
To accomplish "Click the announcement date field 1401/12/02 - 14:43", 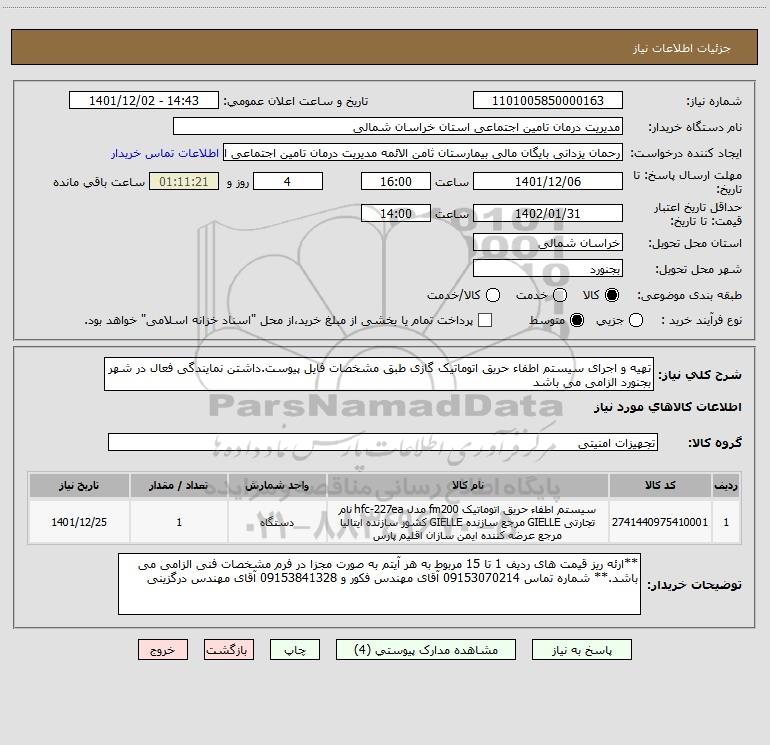I will click(144, 100).
